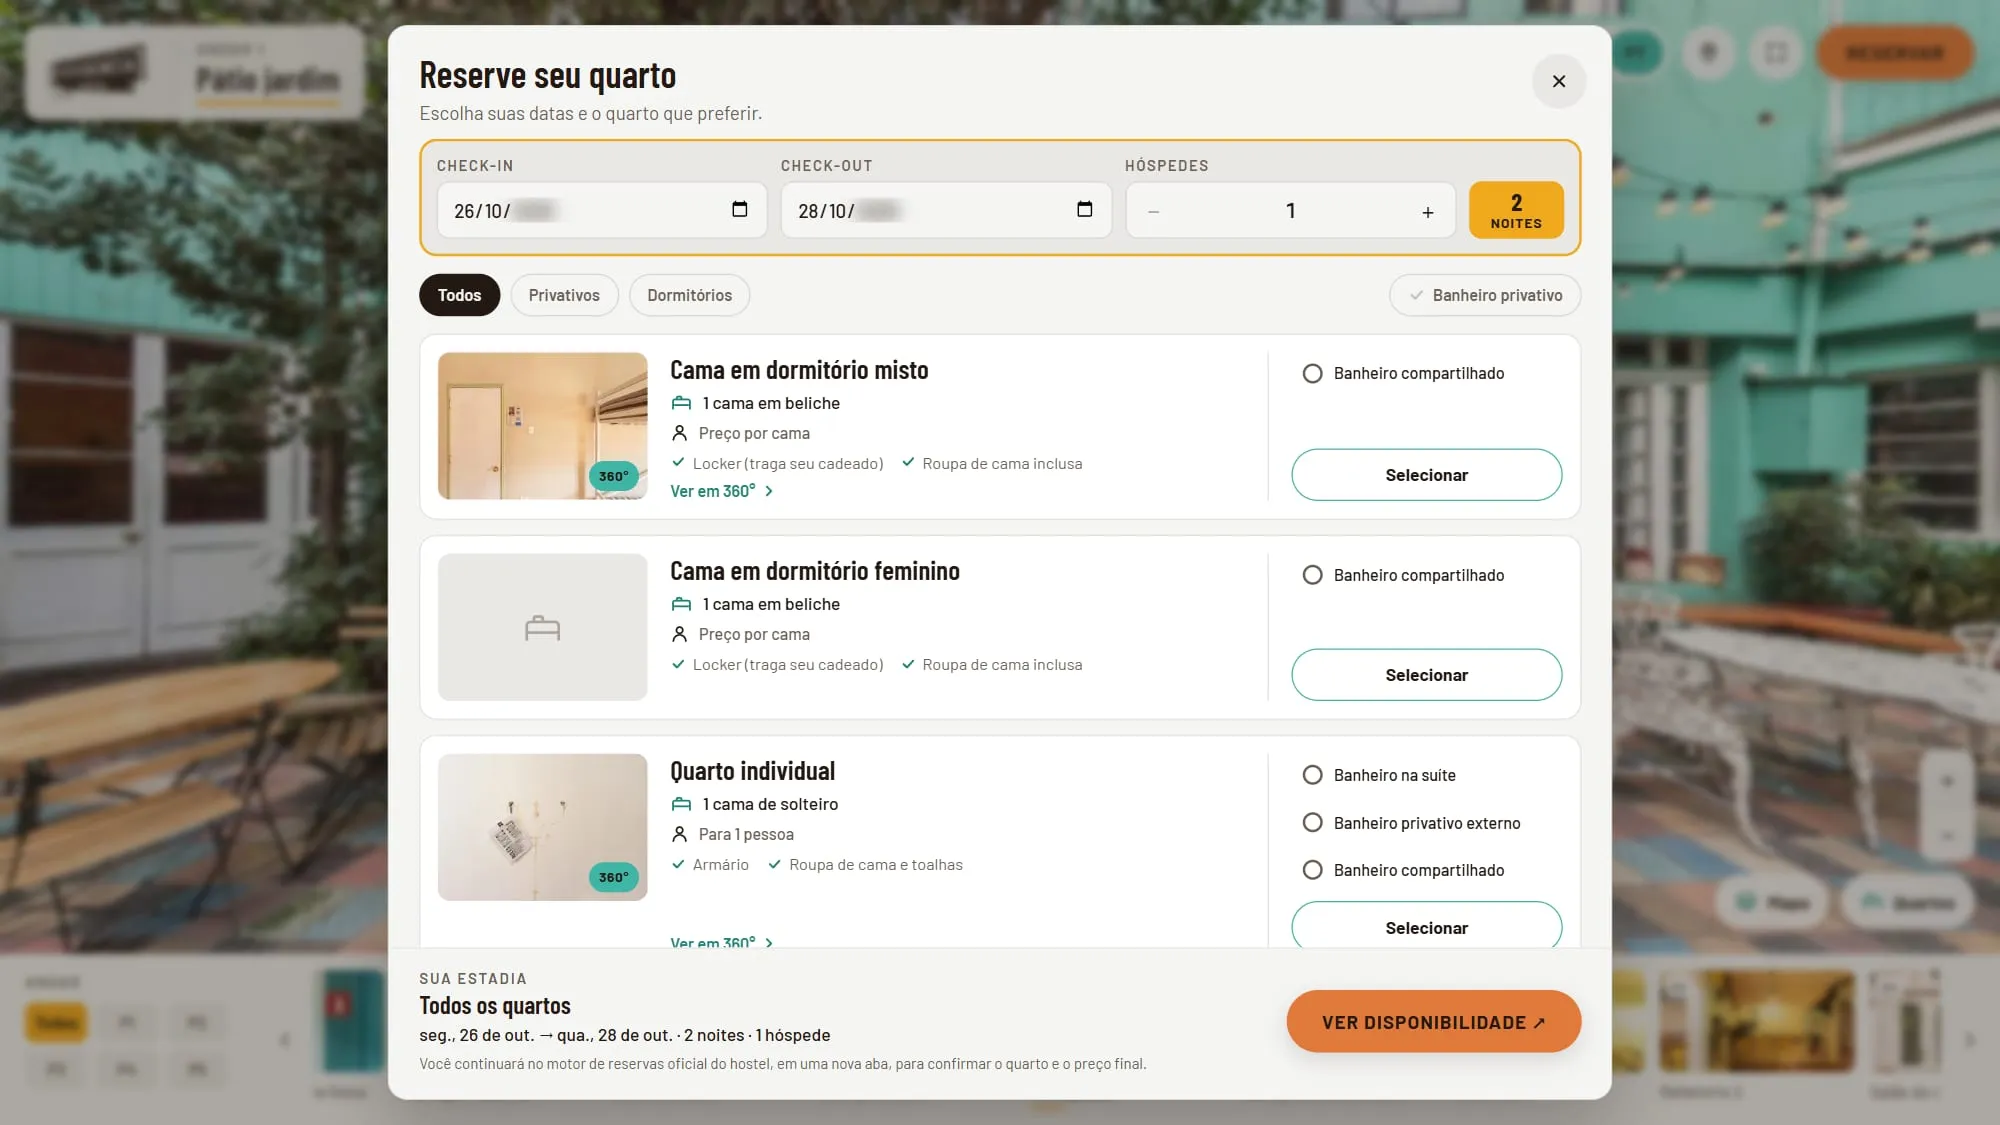Image resolution: width=2000 pixels, height=1125 pixels.
Task: Click the bed icon beside 1 cama de solteiro
Action: tap(681, 804)
